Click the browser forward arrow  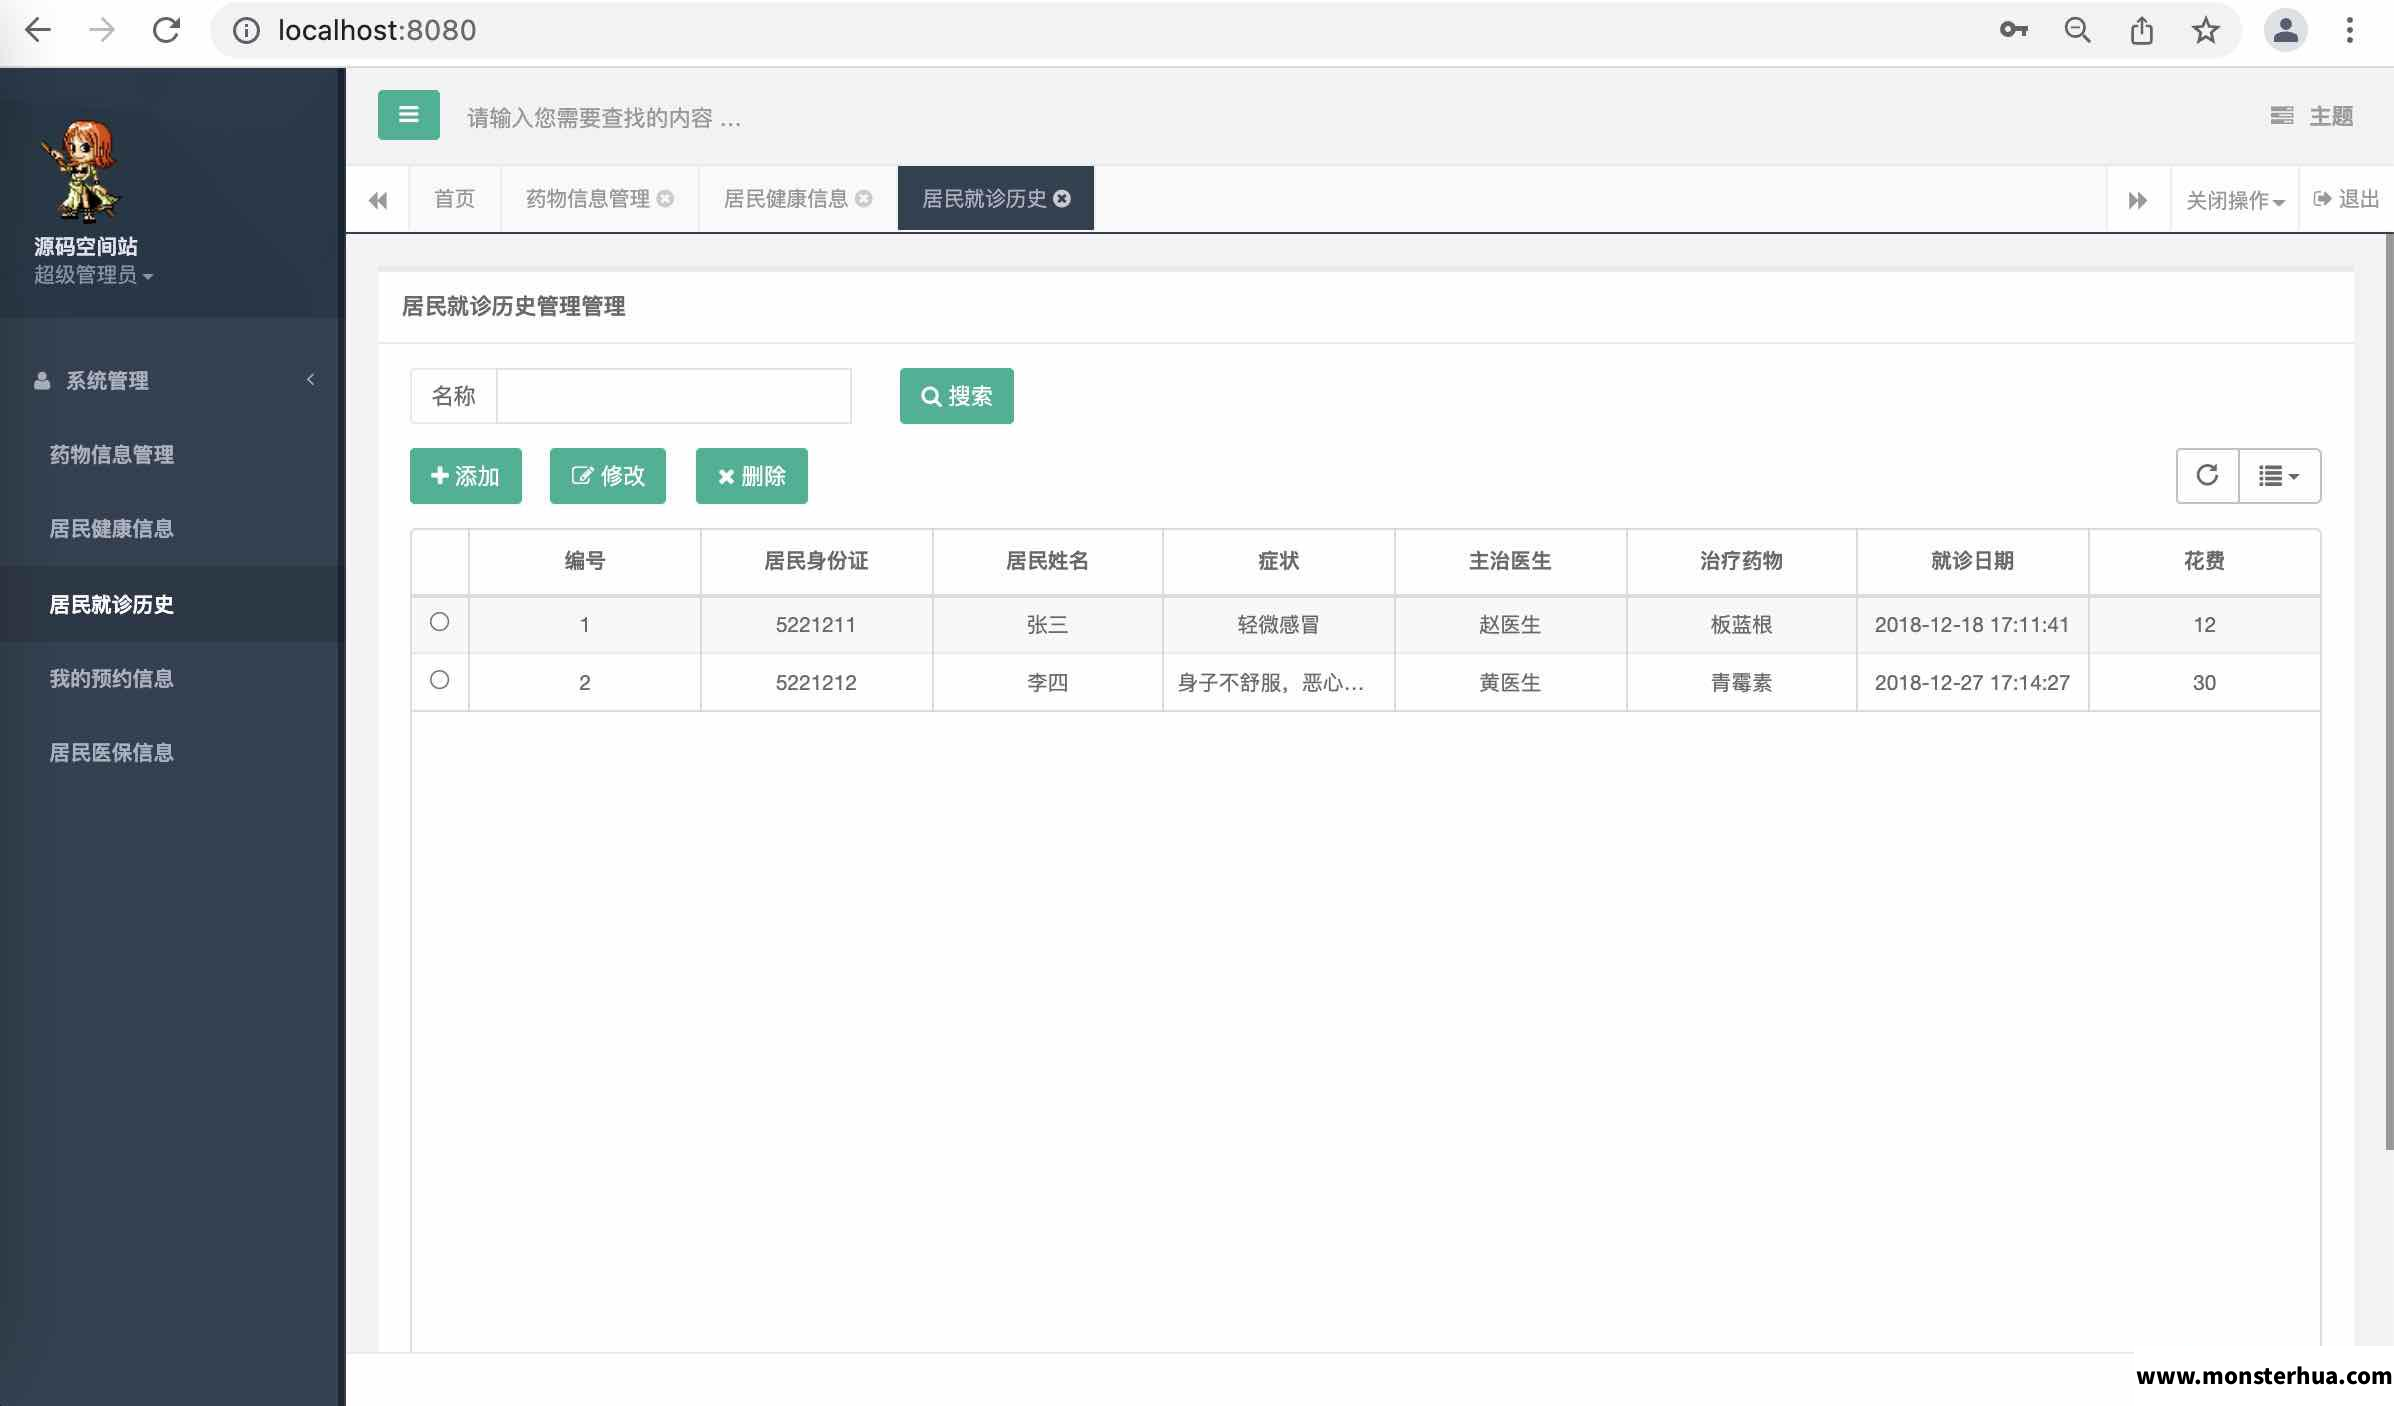[101, 30]
